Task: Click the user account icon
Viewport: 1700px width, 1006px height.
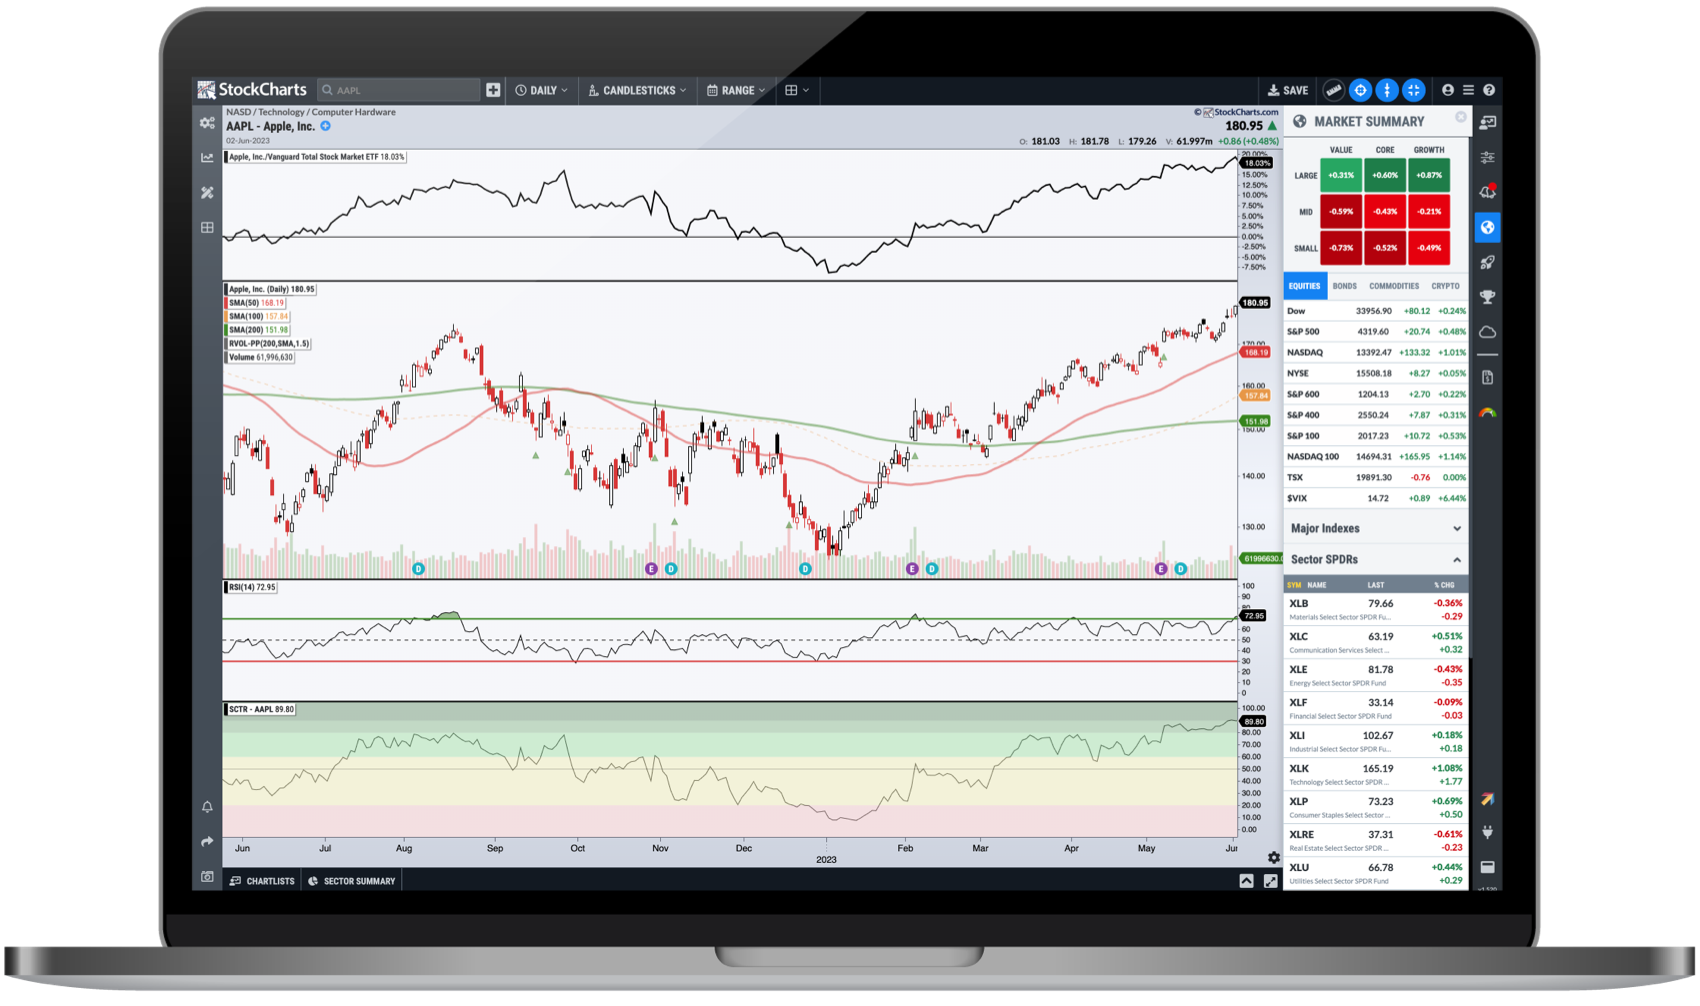Action: tap(1447, 90)
